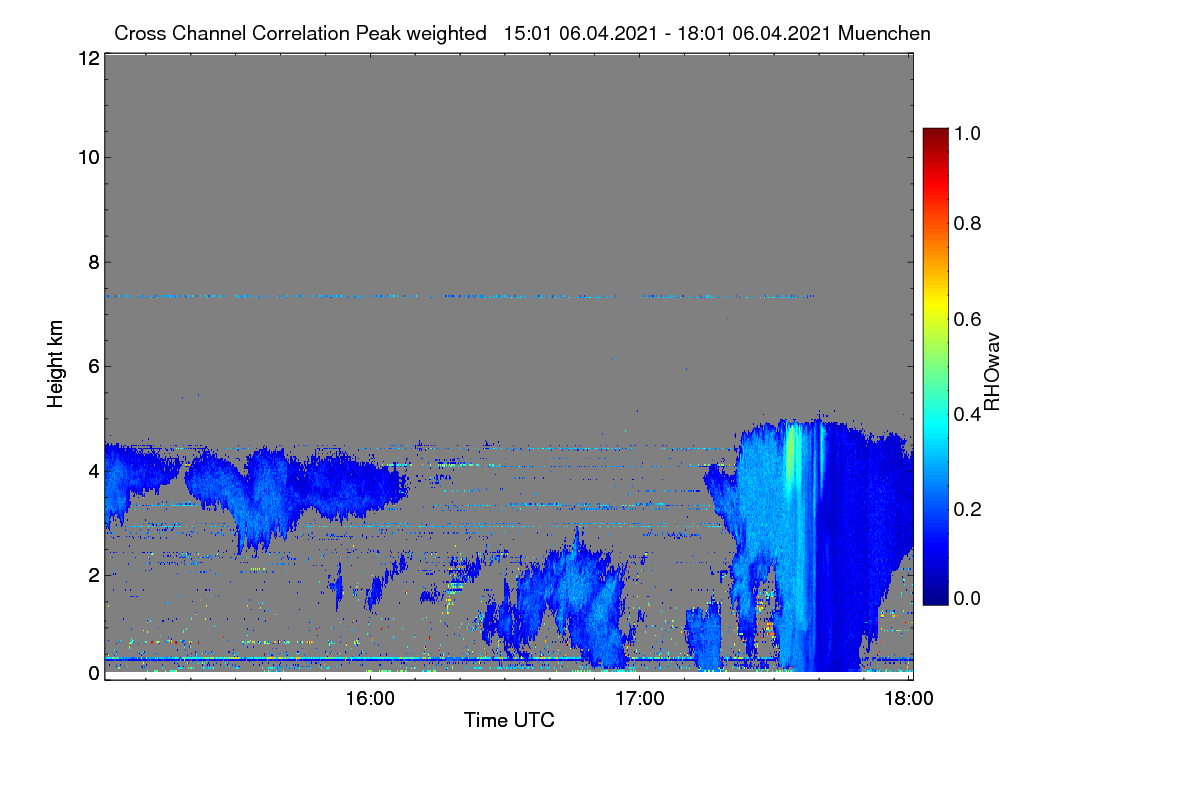Click the low blue cloud echo near 16:50
This screenshot has width=1200, height=800.
[x=575, y=600]
